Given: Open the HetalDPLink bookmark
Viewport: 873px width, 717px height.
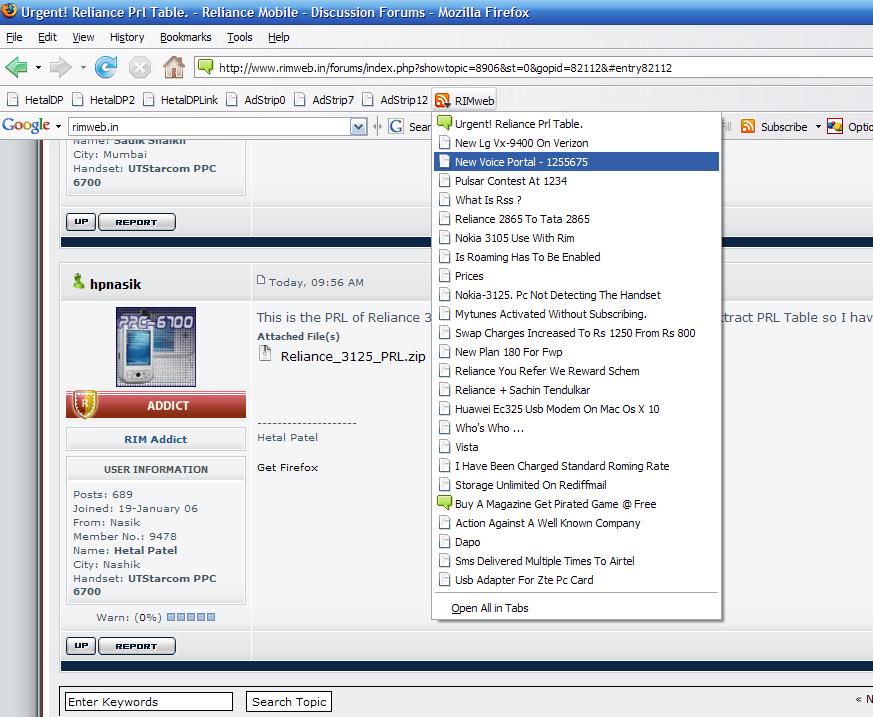Looking at the screenshot, I should tap(180, 100).
